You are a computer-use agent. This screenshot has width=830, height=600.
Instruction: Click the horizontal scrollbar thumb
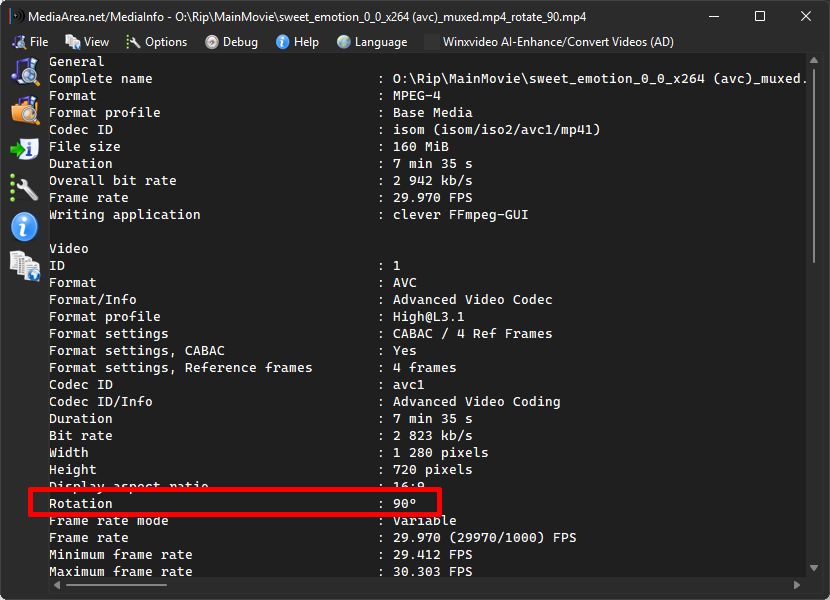pyautogui.click(x=116, y=585)
